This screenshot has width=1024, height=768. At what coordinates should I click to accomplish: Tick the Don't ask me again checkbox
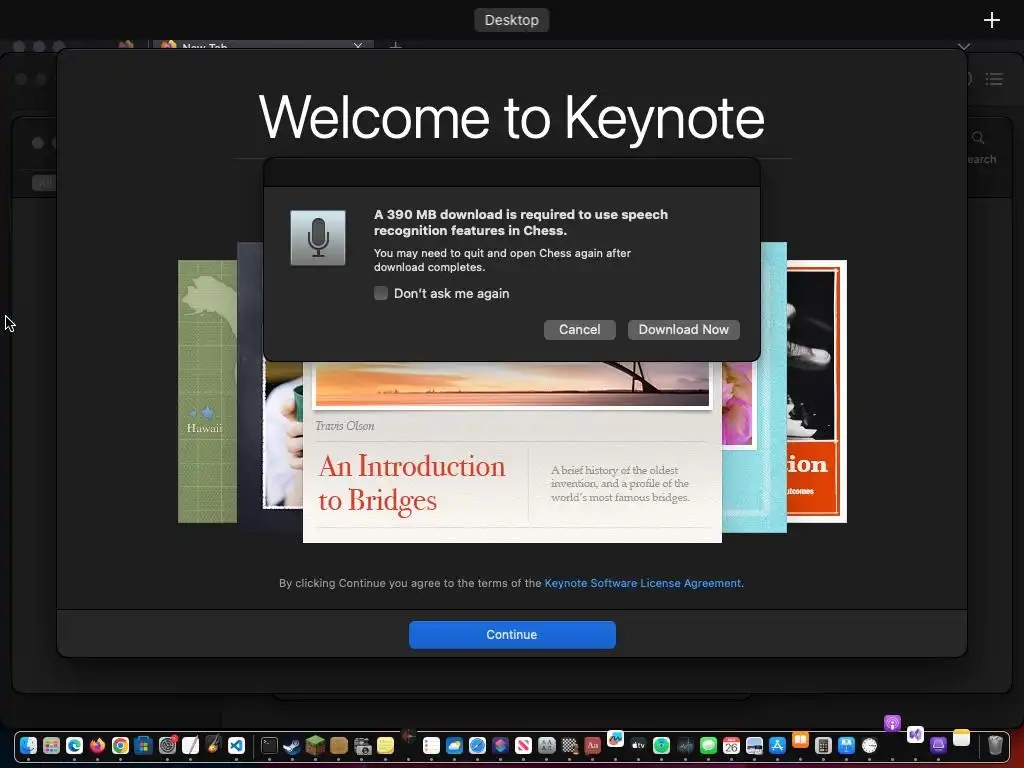(x=381, y=293)
